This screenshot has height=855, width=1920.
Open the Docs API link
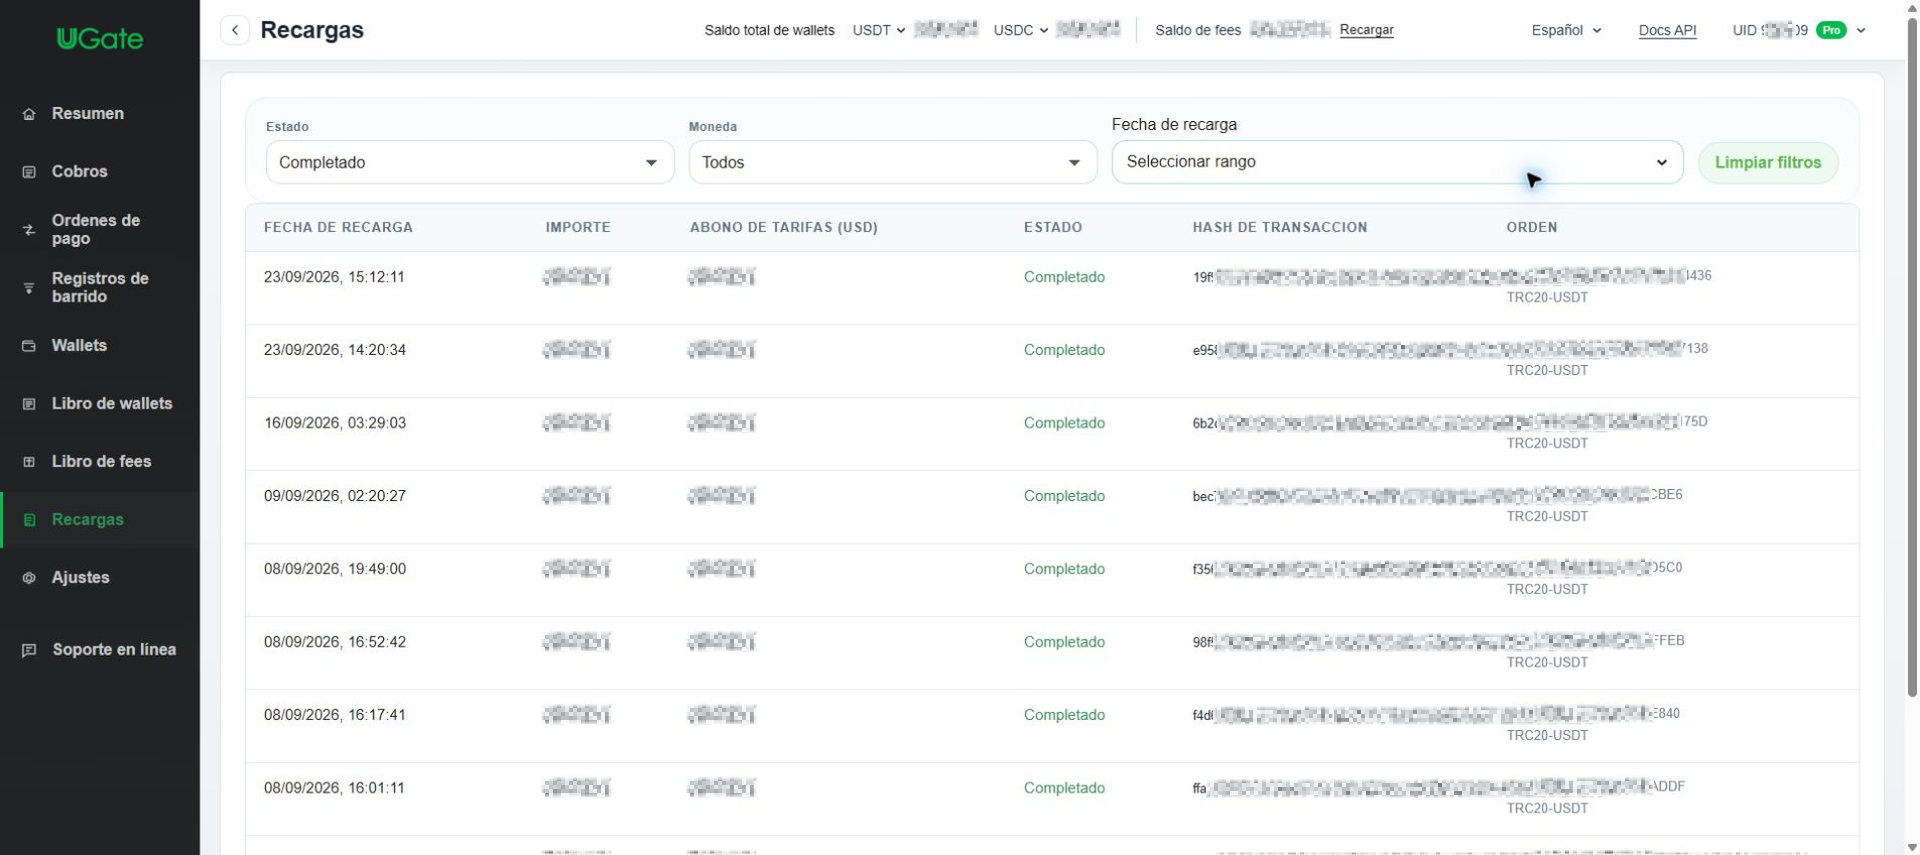click(1667, 30)
